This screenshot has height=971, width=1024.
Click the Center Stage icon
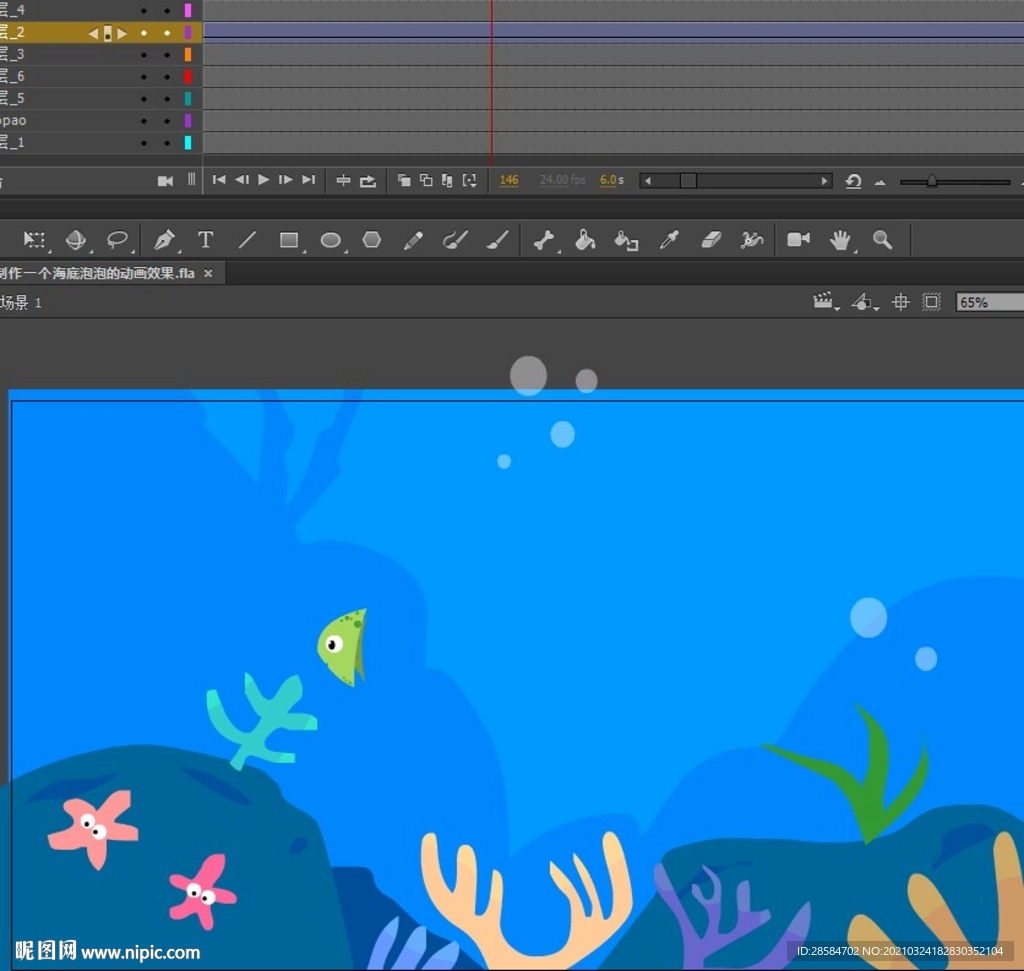pos(901,302)
